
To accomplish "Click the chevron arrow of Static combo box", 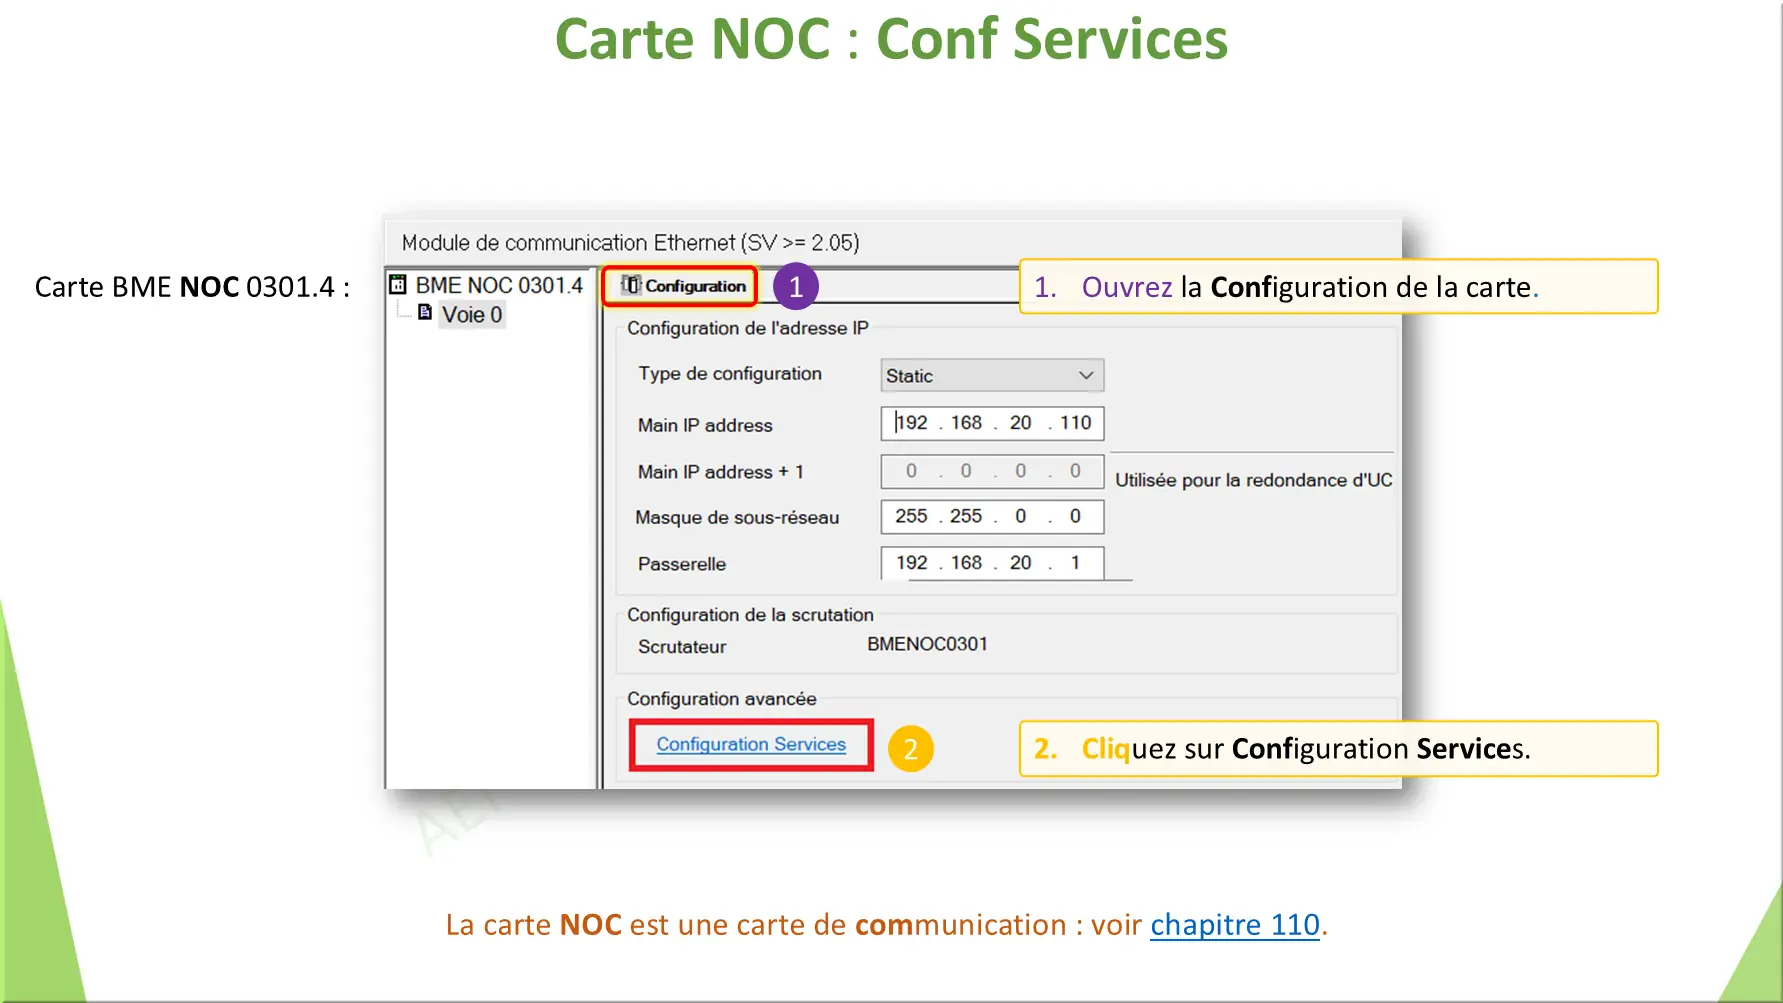I will click(x=1085, y=376).
